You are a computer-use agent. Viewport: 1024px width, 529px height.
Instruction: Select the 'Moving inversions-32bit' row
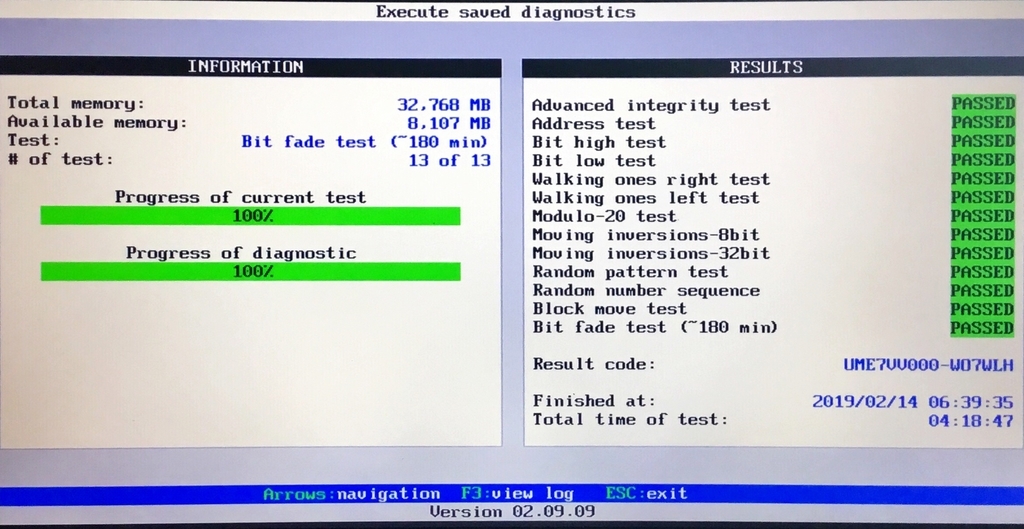(773, 253)
